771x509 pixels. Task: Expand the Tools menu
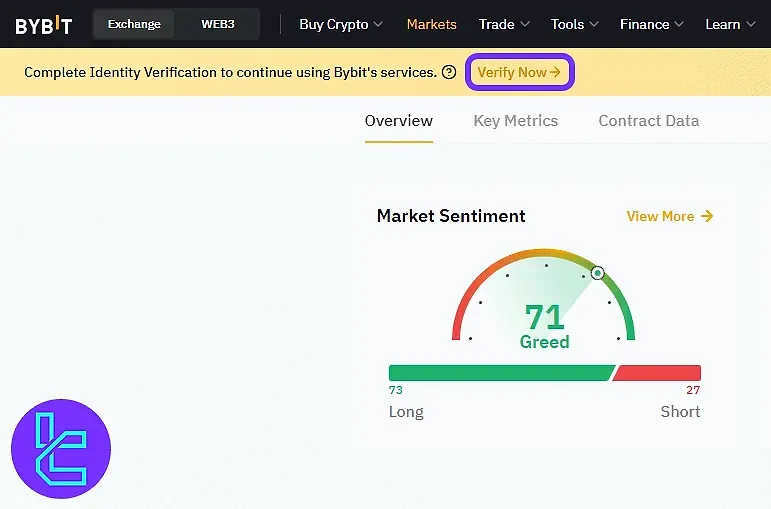point(575,24)
